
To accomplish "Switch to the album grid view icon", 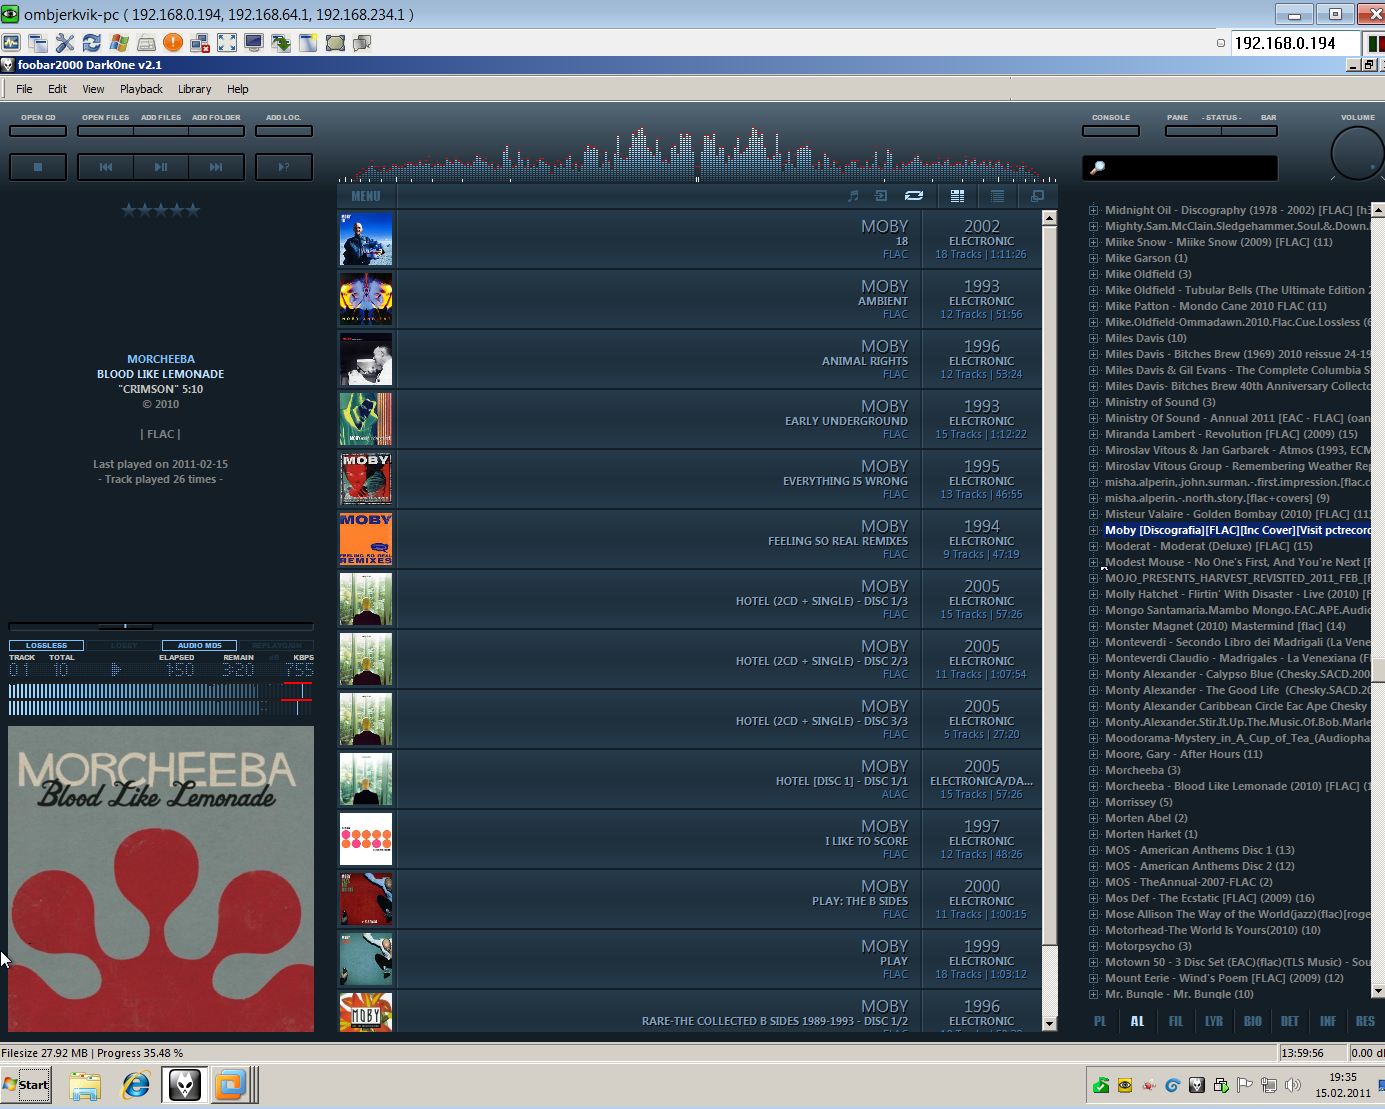I will (x=957, y=196).
